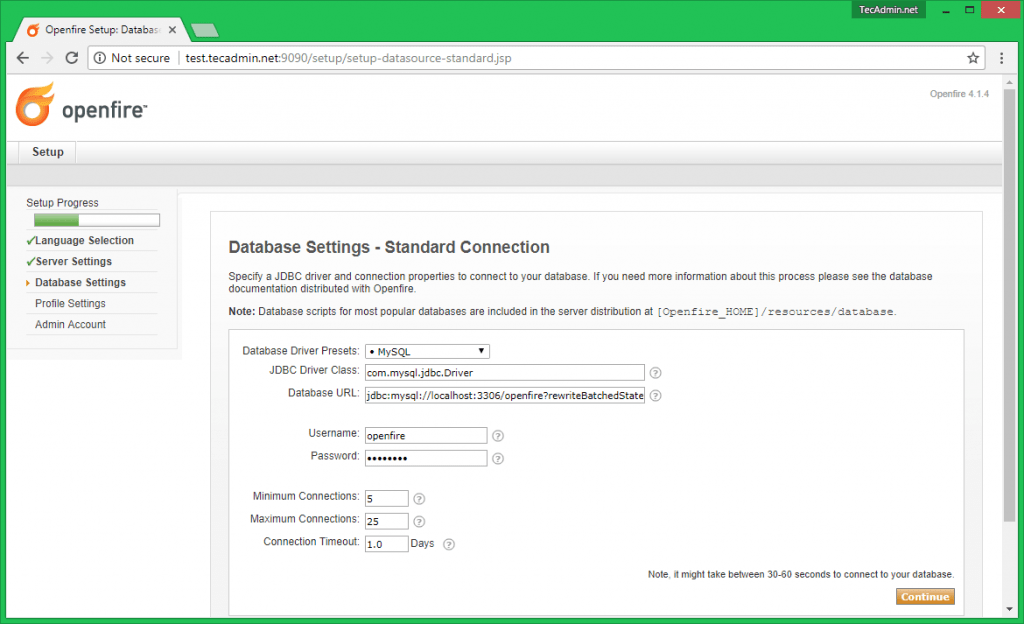The height and width of the screenshot is (624, 1024).
Task: Select Profile Settings step
Action: (70, 304)
